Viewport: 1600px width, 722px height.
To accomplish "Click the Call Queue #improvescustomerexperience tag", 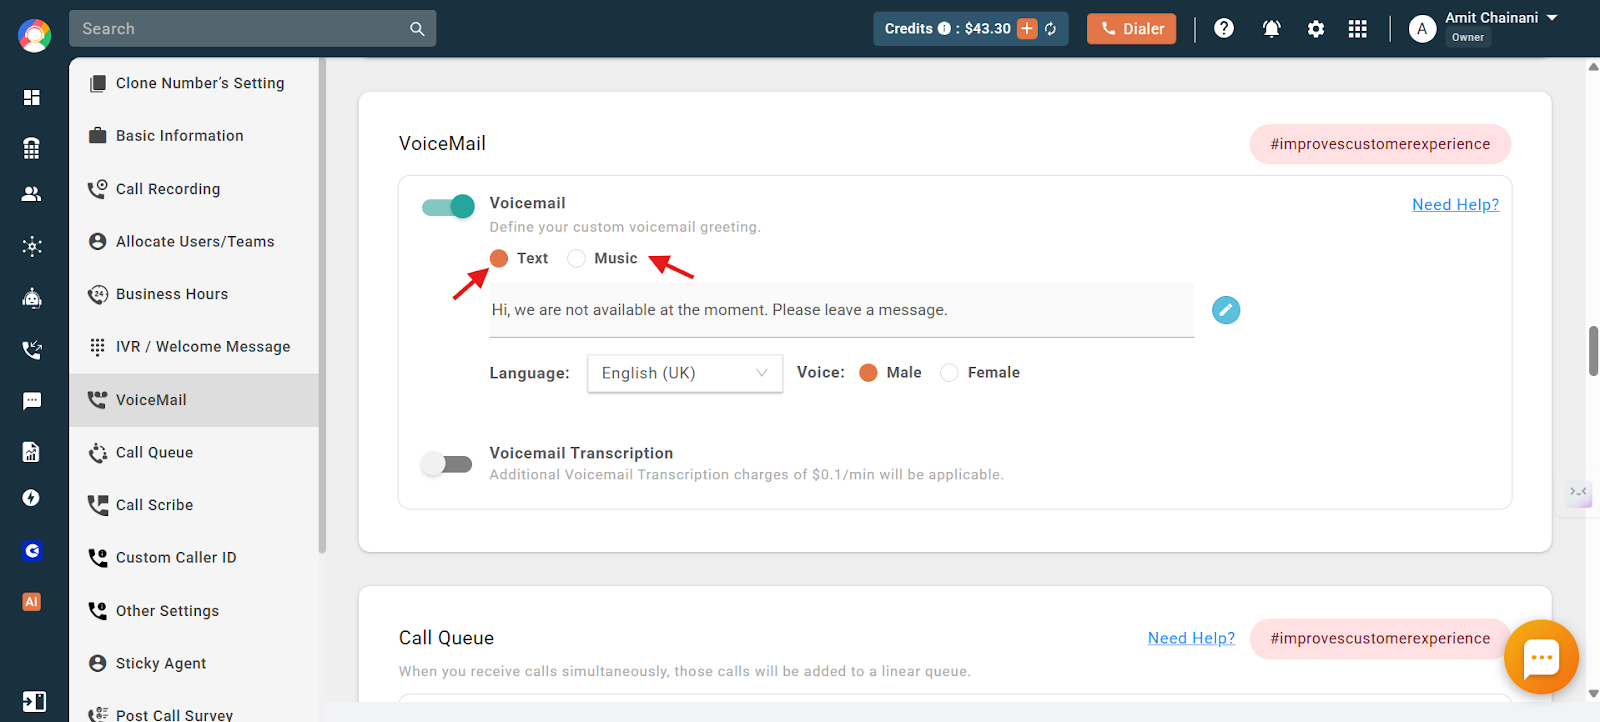I will click(x=1380, y=638).
